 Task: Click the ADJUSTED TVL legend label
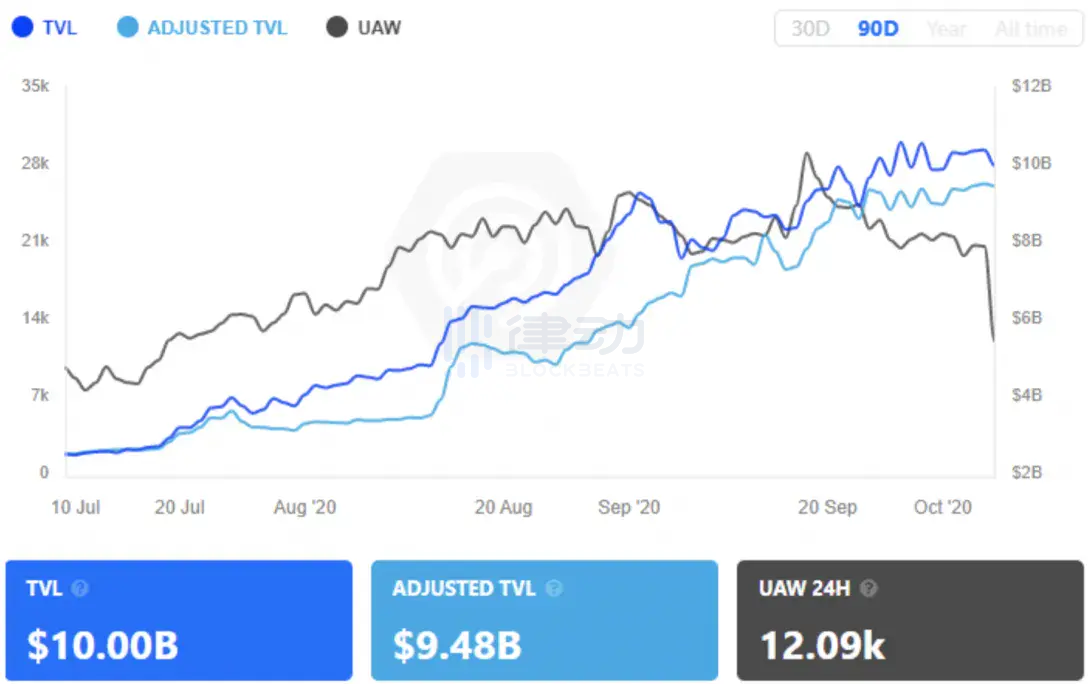[x=216, y=27]
